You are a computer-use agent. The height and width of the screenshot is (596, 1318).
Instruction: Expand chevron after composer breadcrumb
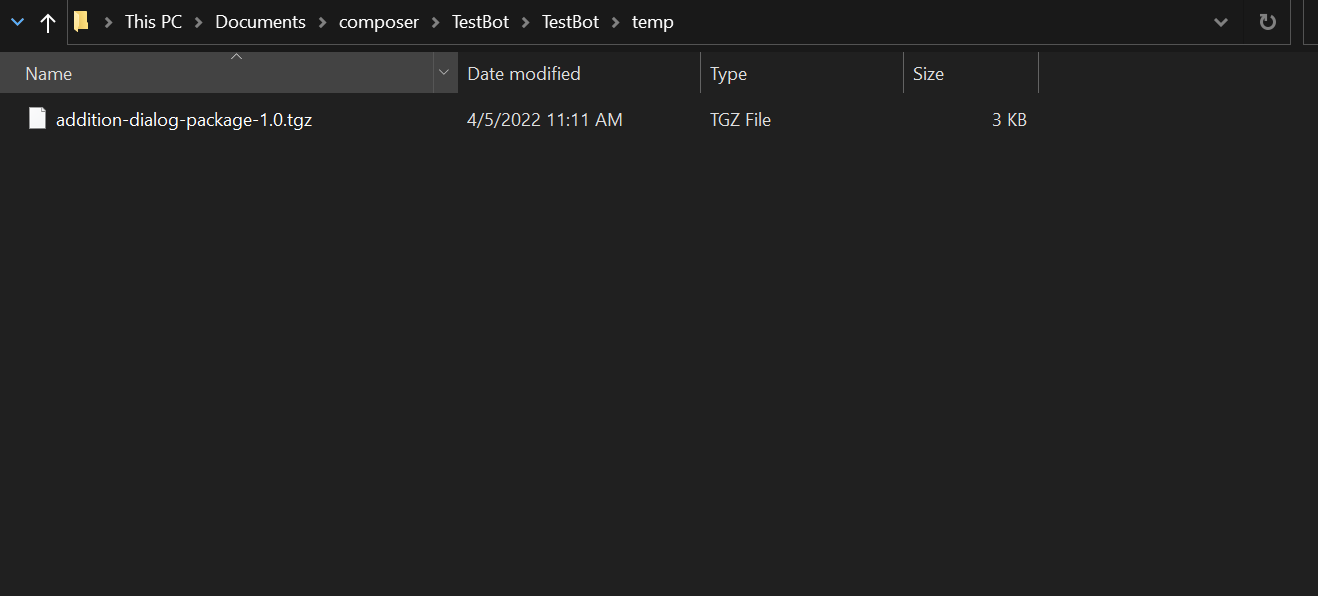coord(436,22)
